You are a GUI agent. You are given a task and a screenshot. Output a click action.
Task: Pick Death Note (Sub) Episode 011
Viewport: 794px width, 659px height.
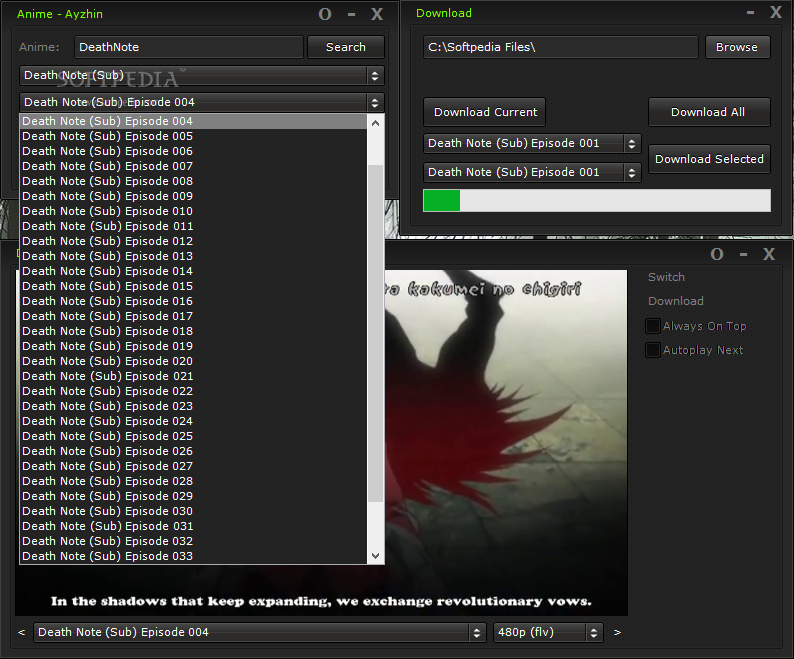[x=193, y=226]
